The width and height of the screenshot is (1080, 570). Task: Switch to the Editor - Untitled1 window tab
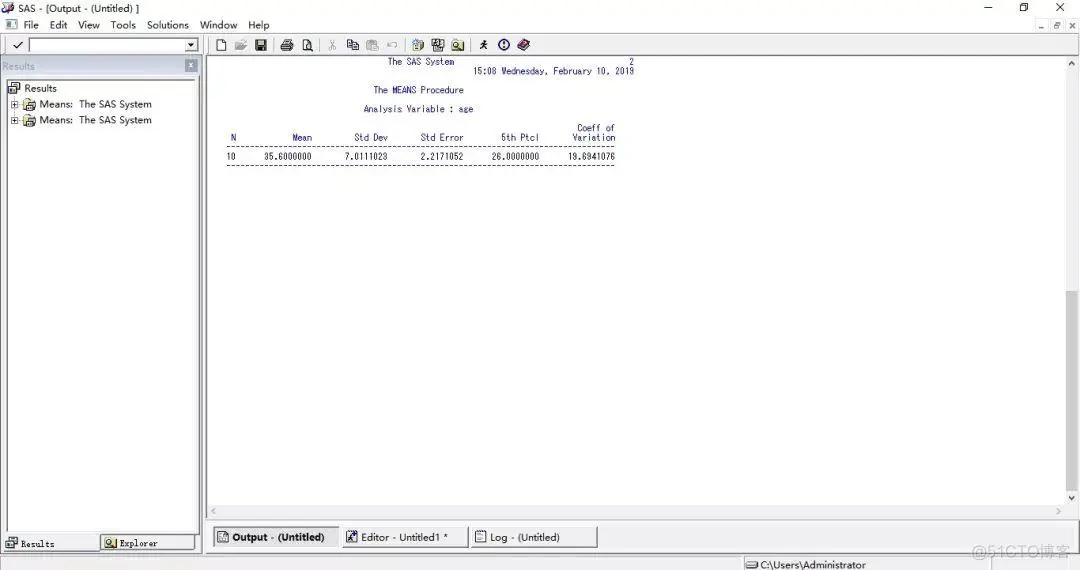click(x=404, y=537)
